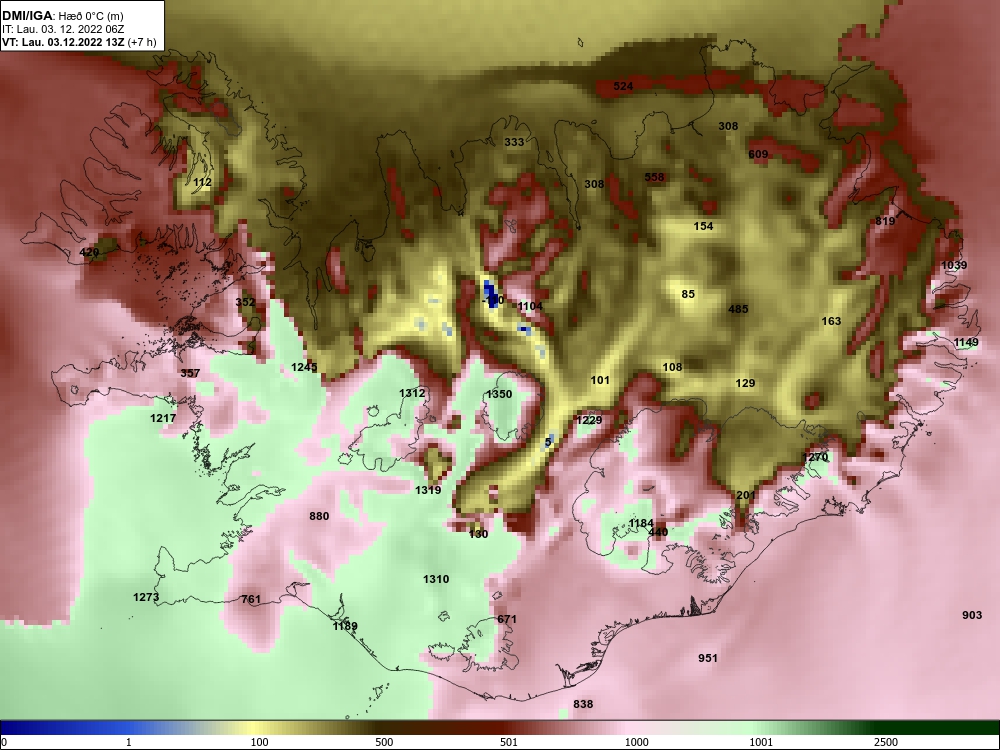
Task: Click the 357 label
Action: 190,373
